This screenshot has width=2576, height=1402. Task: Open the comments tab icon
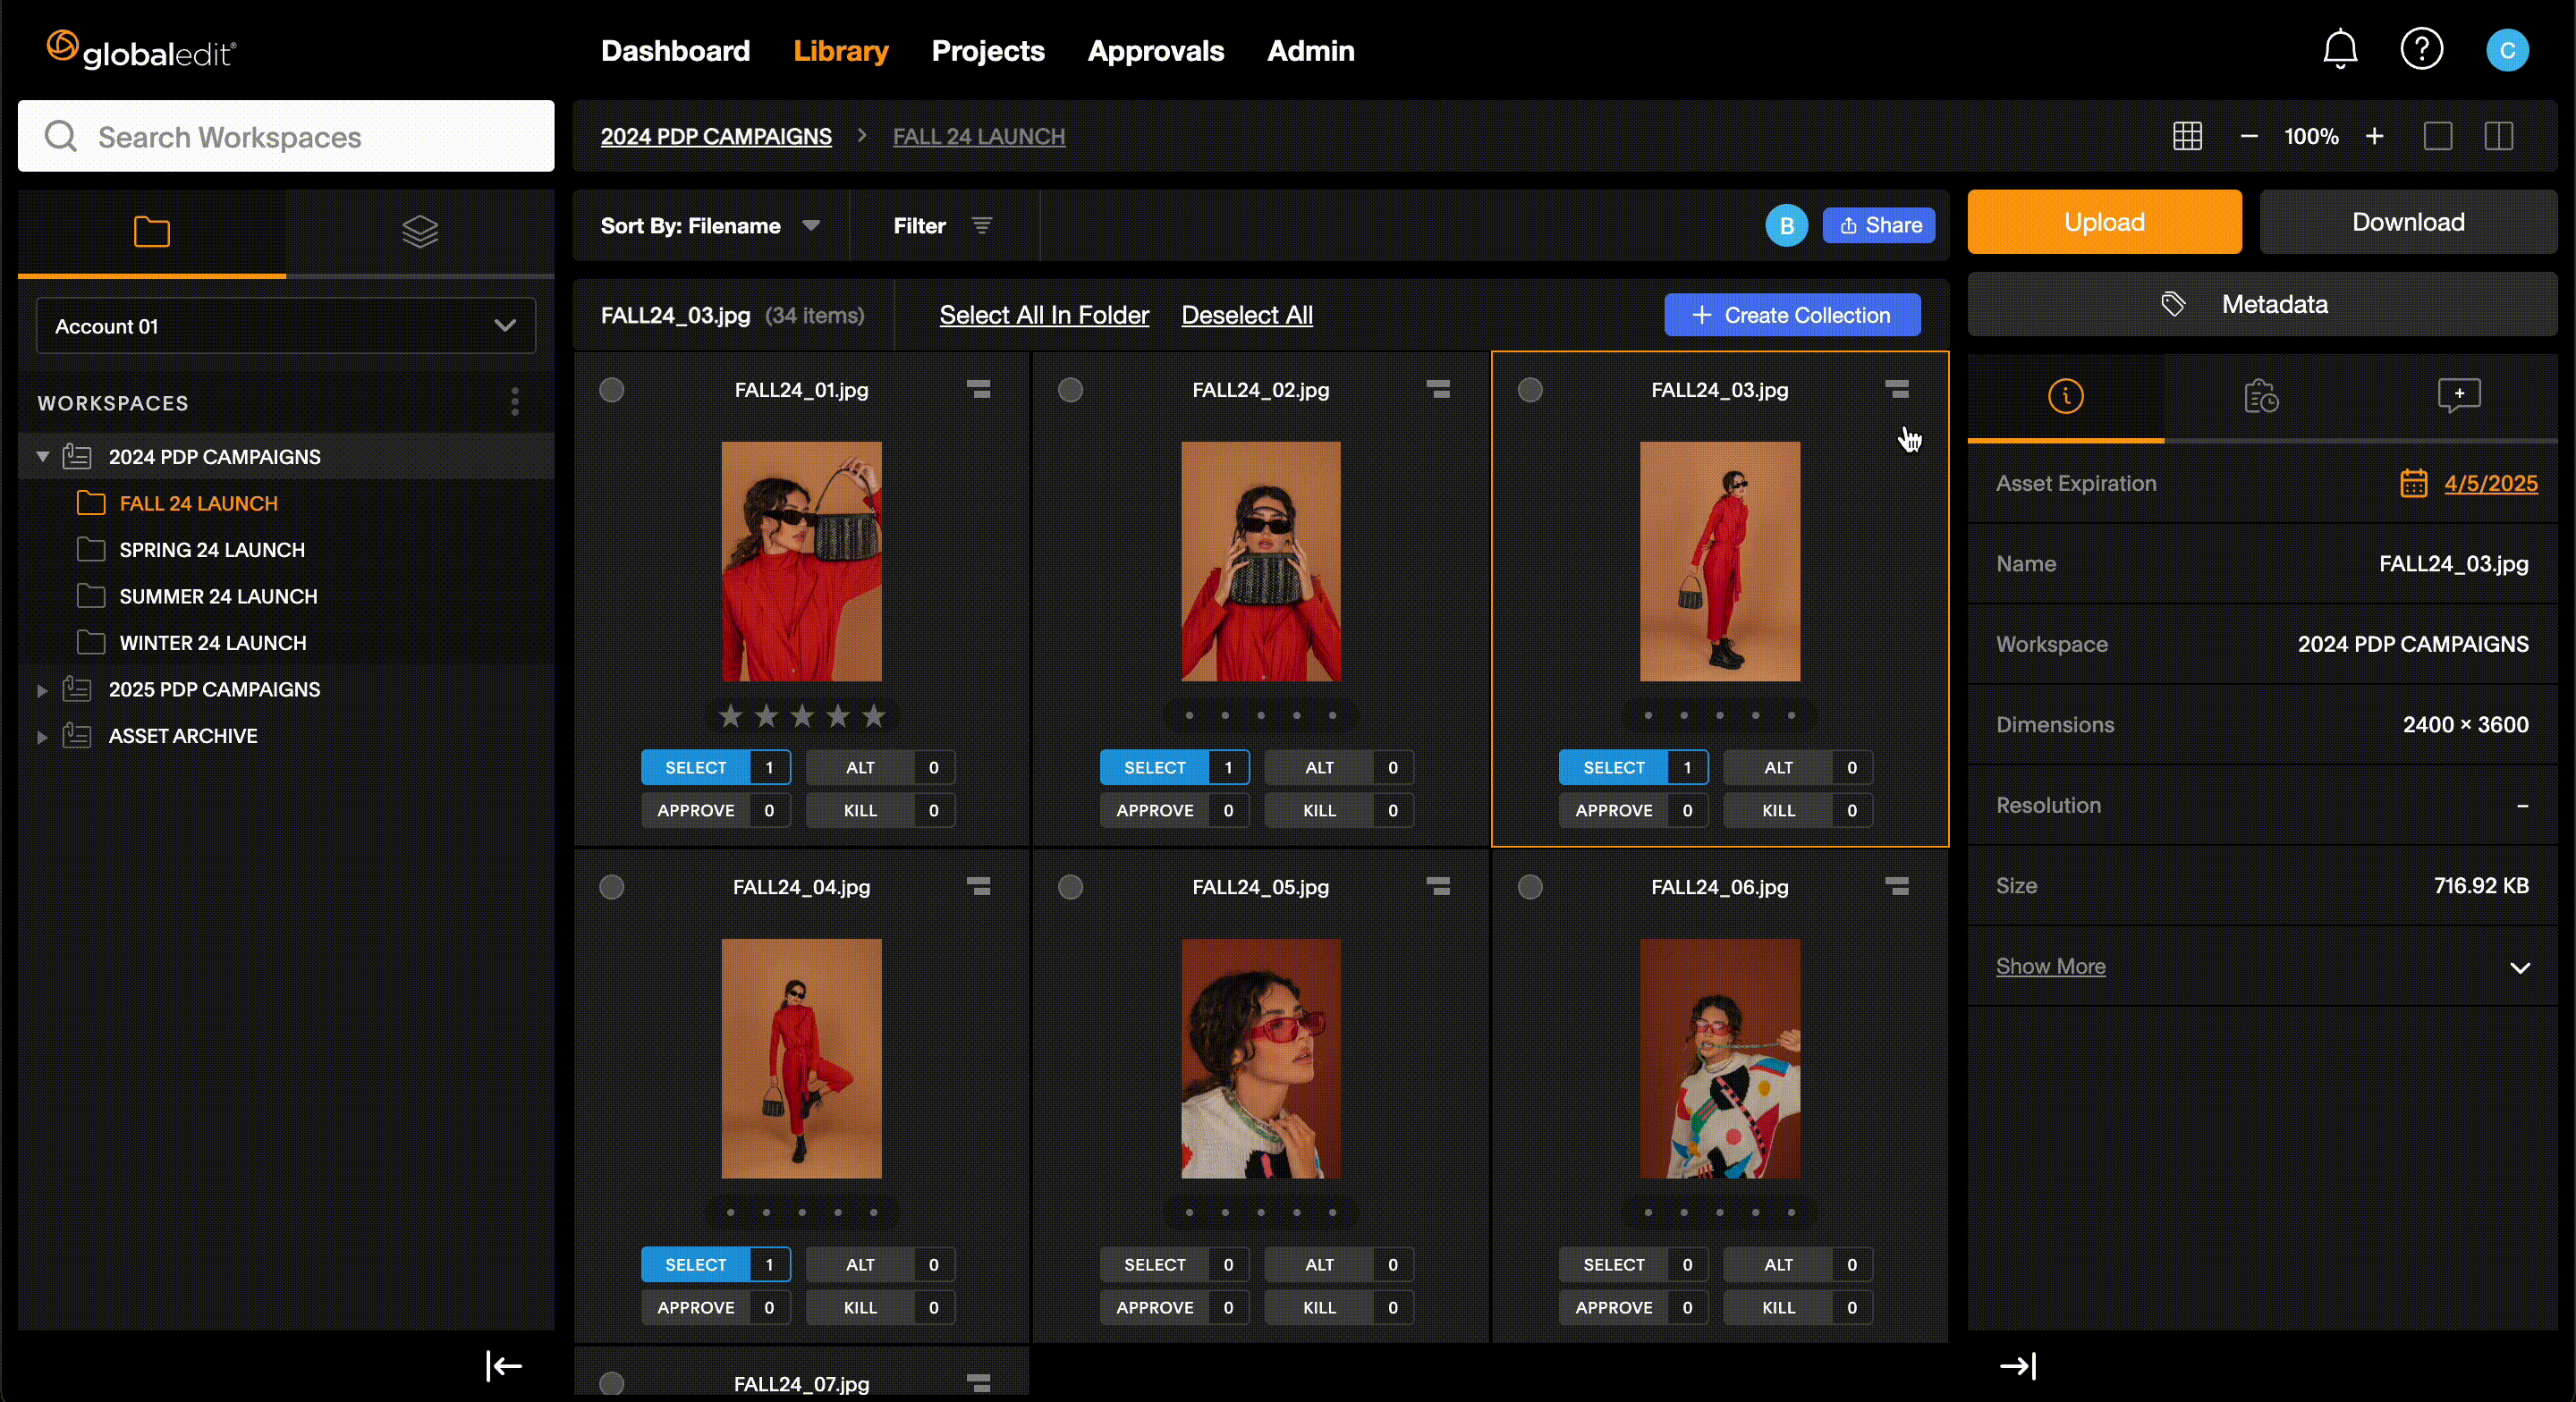click(2458, 396)
